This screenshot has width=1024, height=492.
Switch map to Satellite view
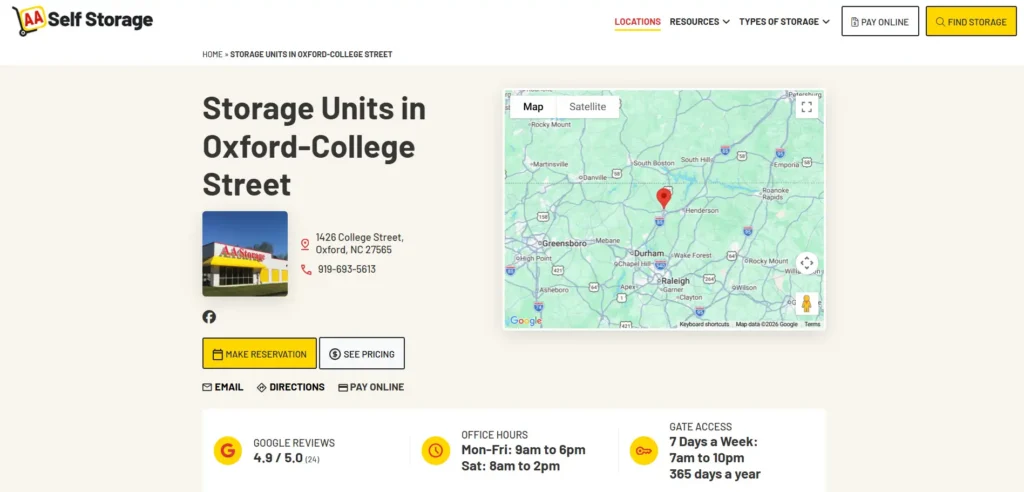tap(588, 107)
